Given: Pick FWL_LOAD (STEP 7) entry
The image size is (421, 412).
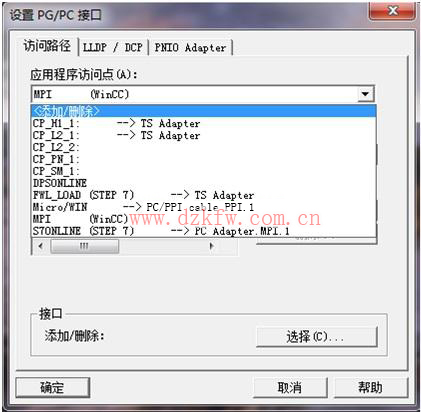Looking at the screenshot, I should coord(204,195).
